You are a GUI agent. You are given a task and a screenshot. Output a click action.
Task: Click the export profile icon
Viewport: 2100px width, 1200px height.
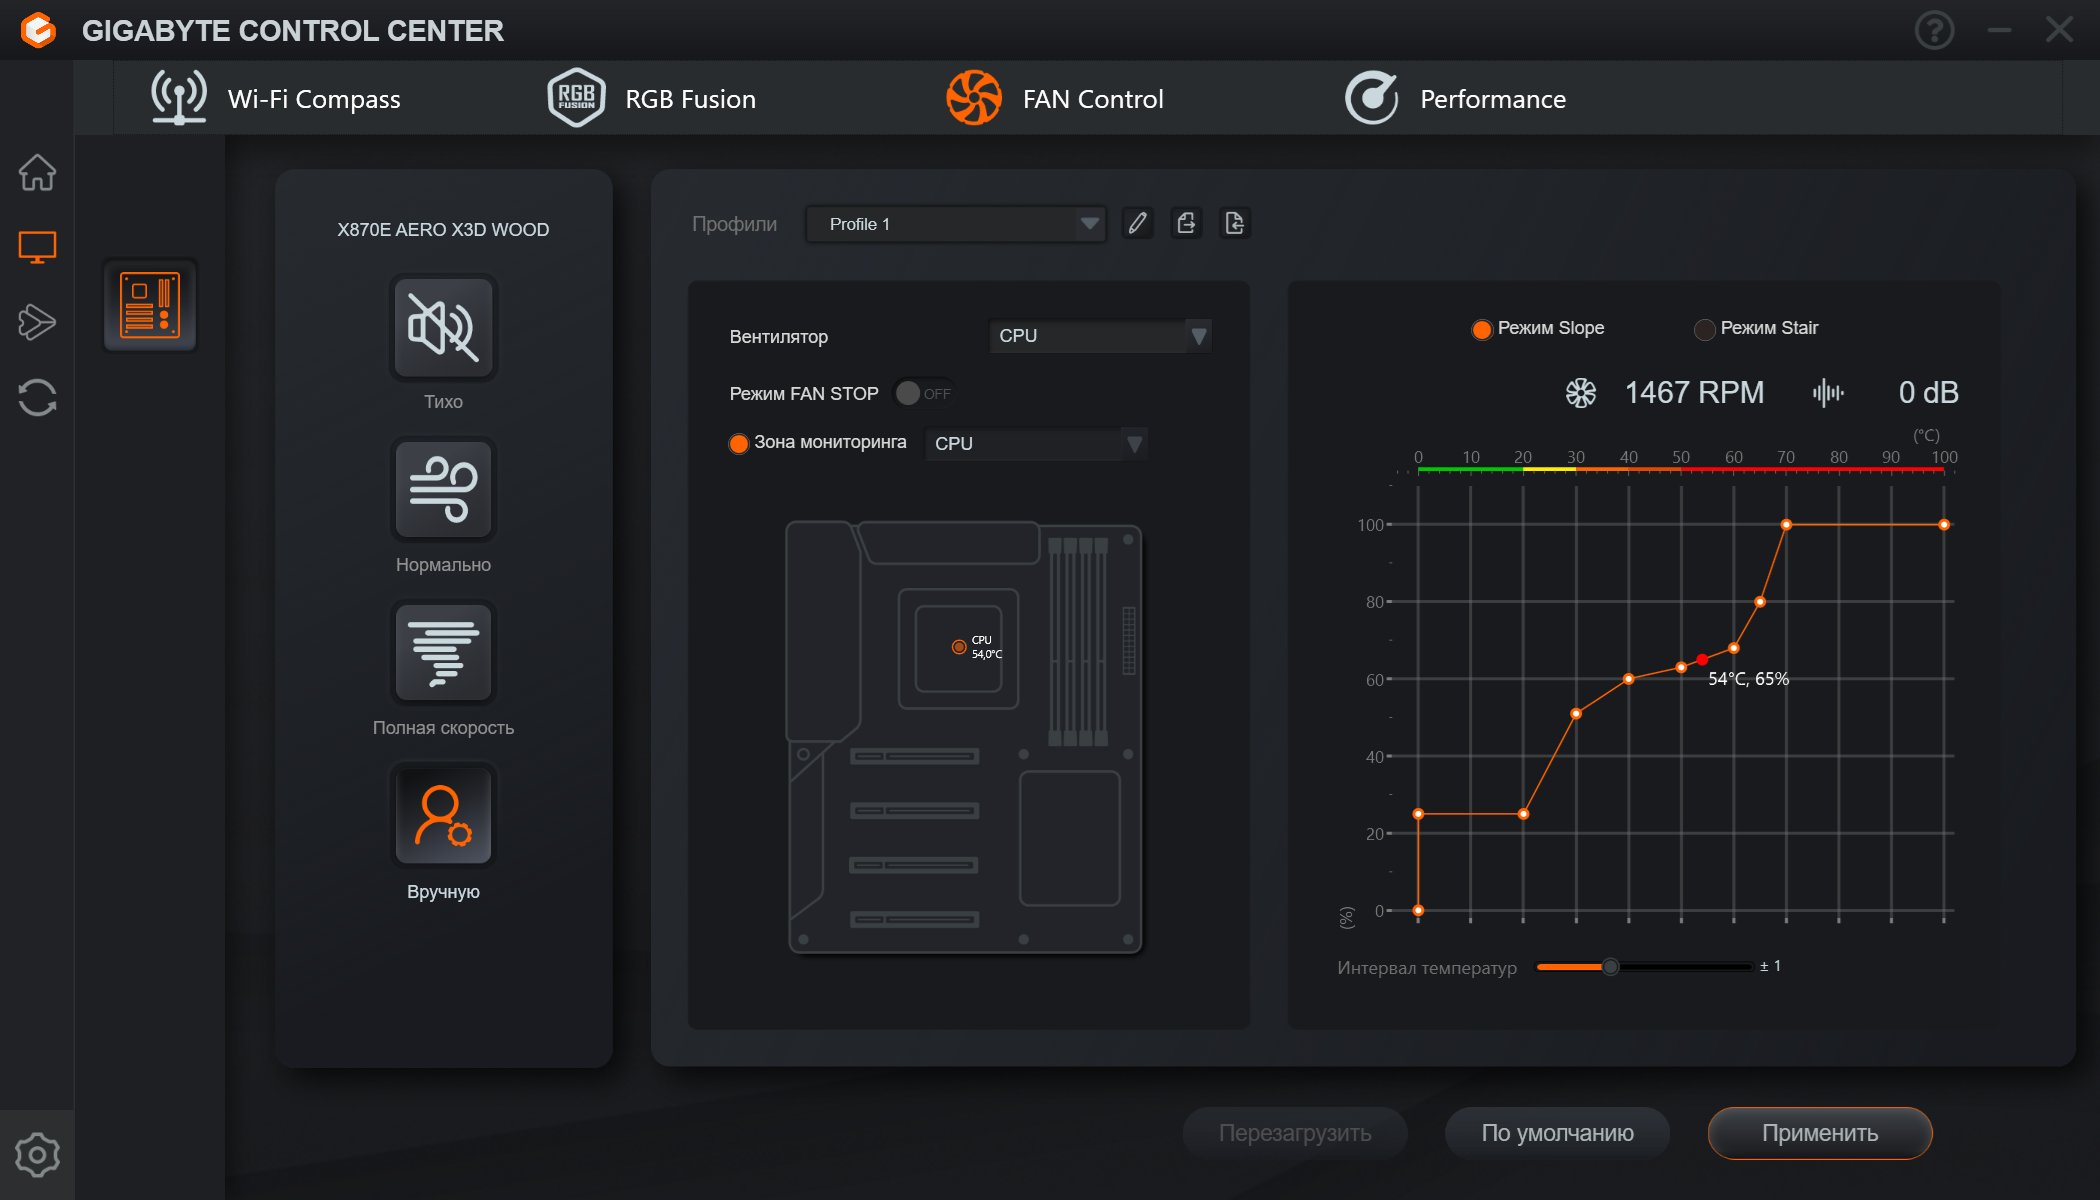click(x=1186, y=223)
